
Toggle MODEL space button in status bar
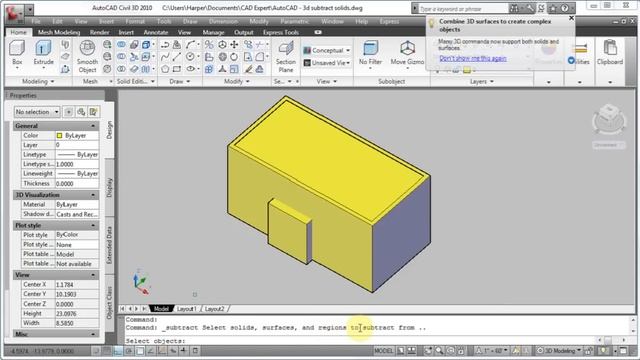click(x=383, y=351)
